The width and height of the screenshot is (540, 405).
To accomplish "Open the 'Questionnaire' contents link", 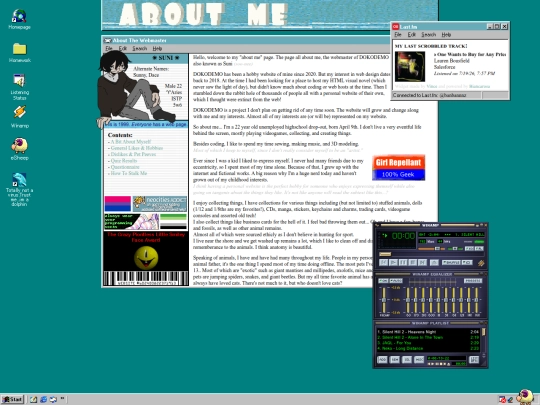I will 125,167.
